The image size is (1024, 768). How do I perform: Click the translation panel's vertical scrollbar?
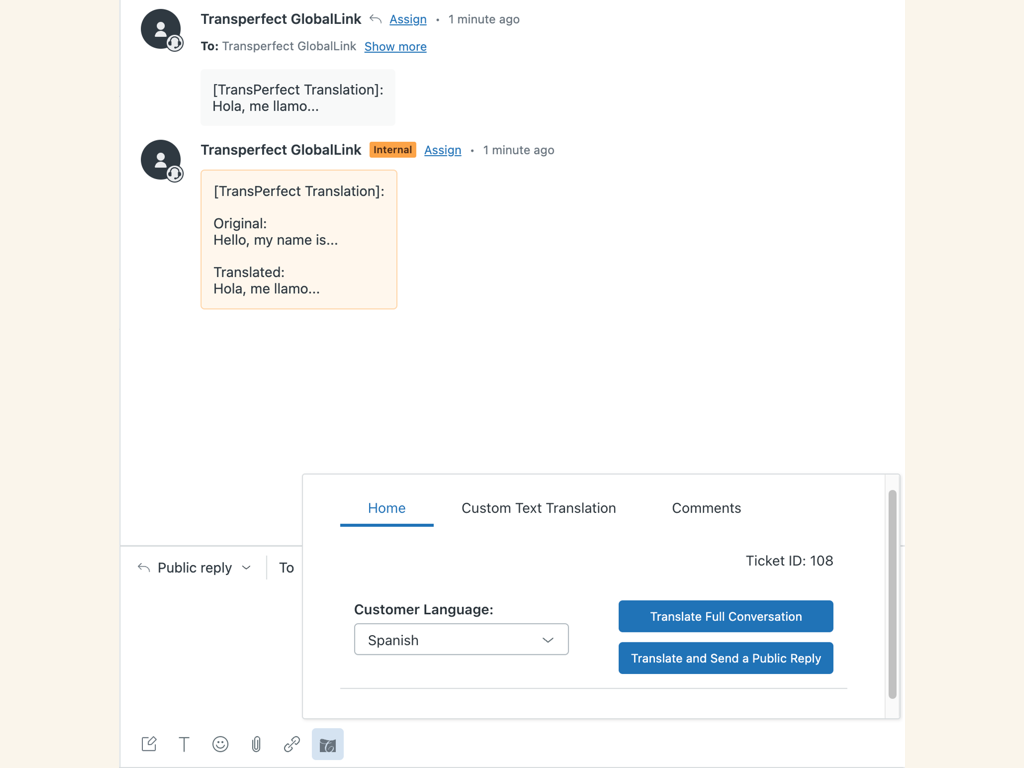[892, 594]
